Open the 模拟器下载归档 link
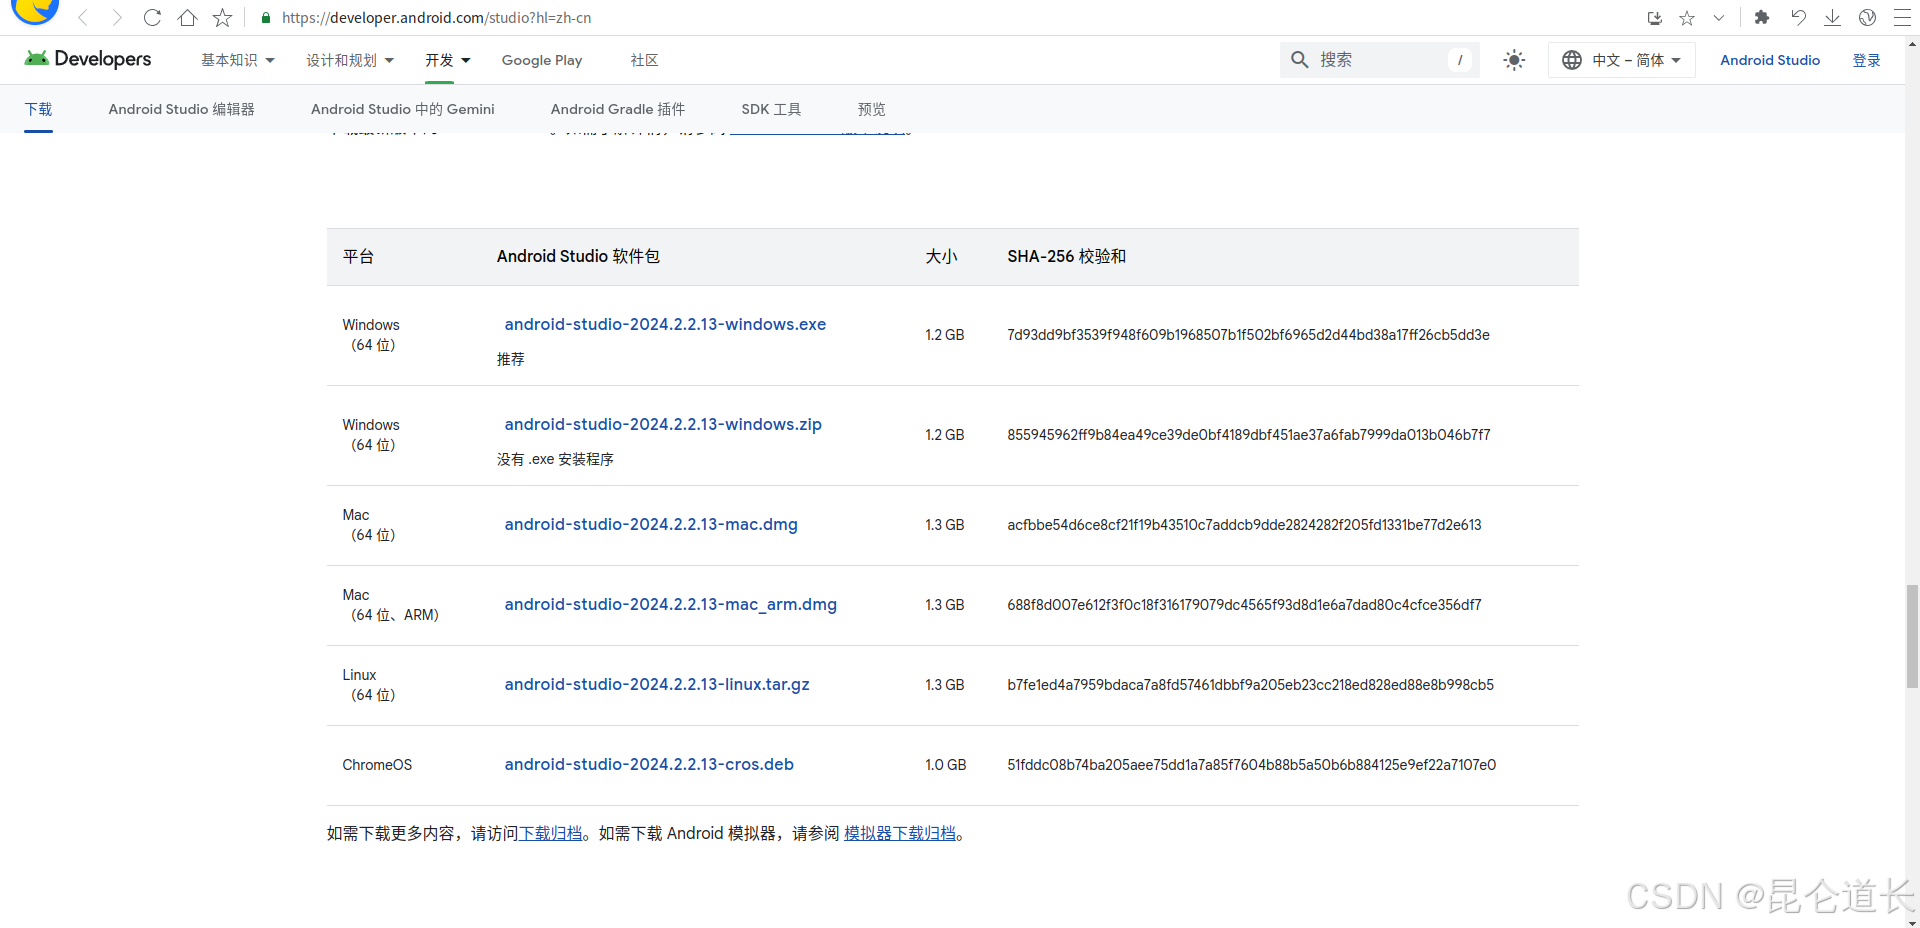The image size is (1920, 928). pos(900,833)
